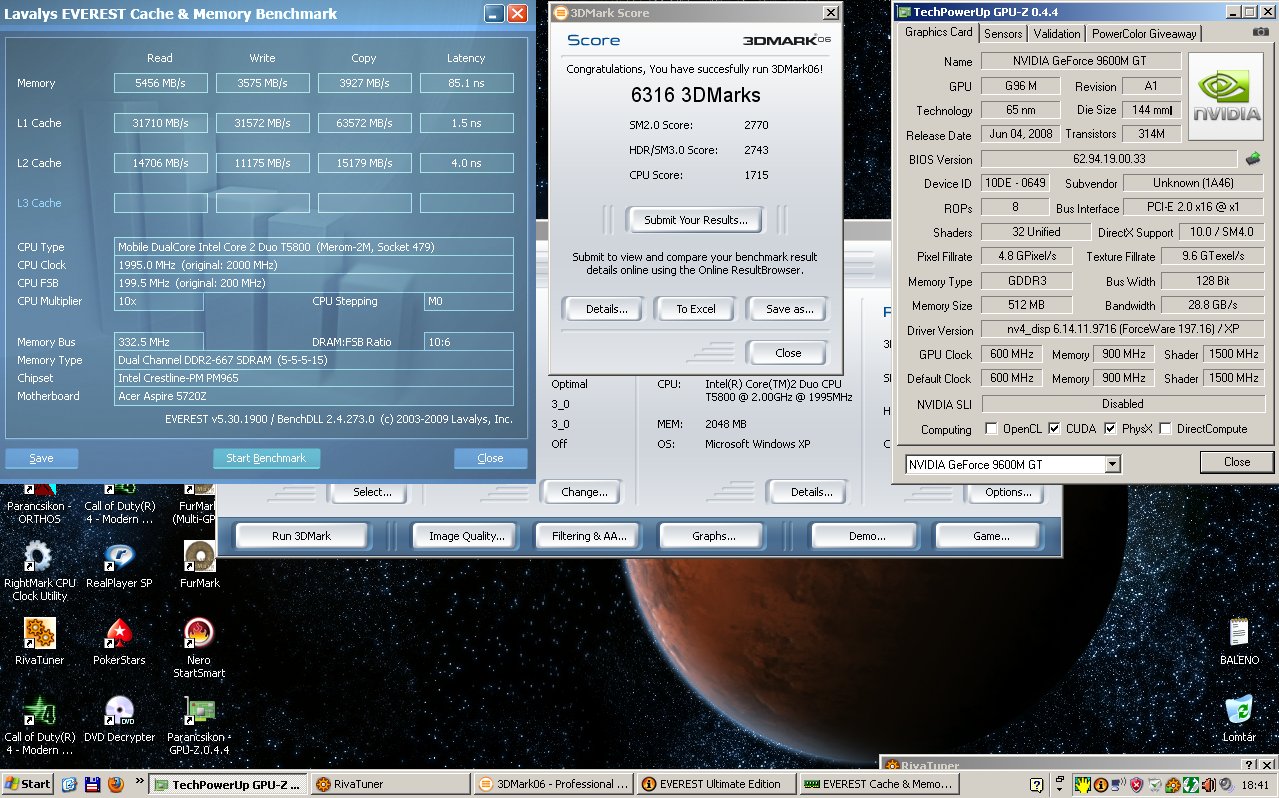Enable the DirectCompute checkbox
The width and height of the screenshot is (1279, 798).
pyautogui.click(x=1167, y=429)
